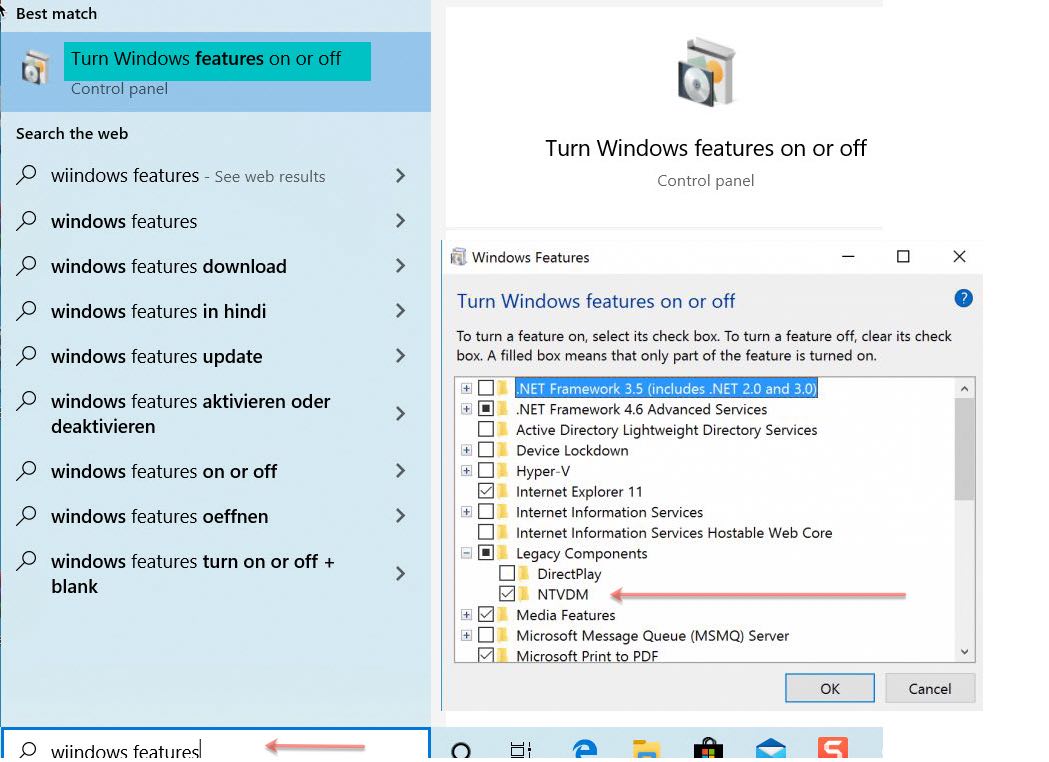
Task: Open the Best match Control panel icon
Action: point(35,68)
